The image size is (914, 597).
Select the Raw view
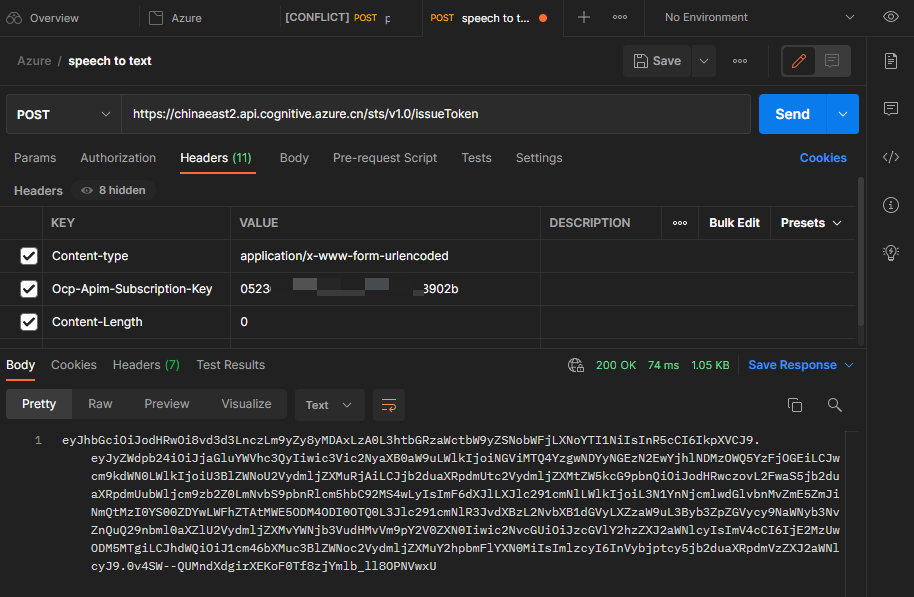[100, 404]
